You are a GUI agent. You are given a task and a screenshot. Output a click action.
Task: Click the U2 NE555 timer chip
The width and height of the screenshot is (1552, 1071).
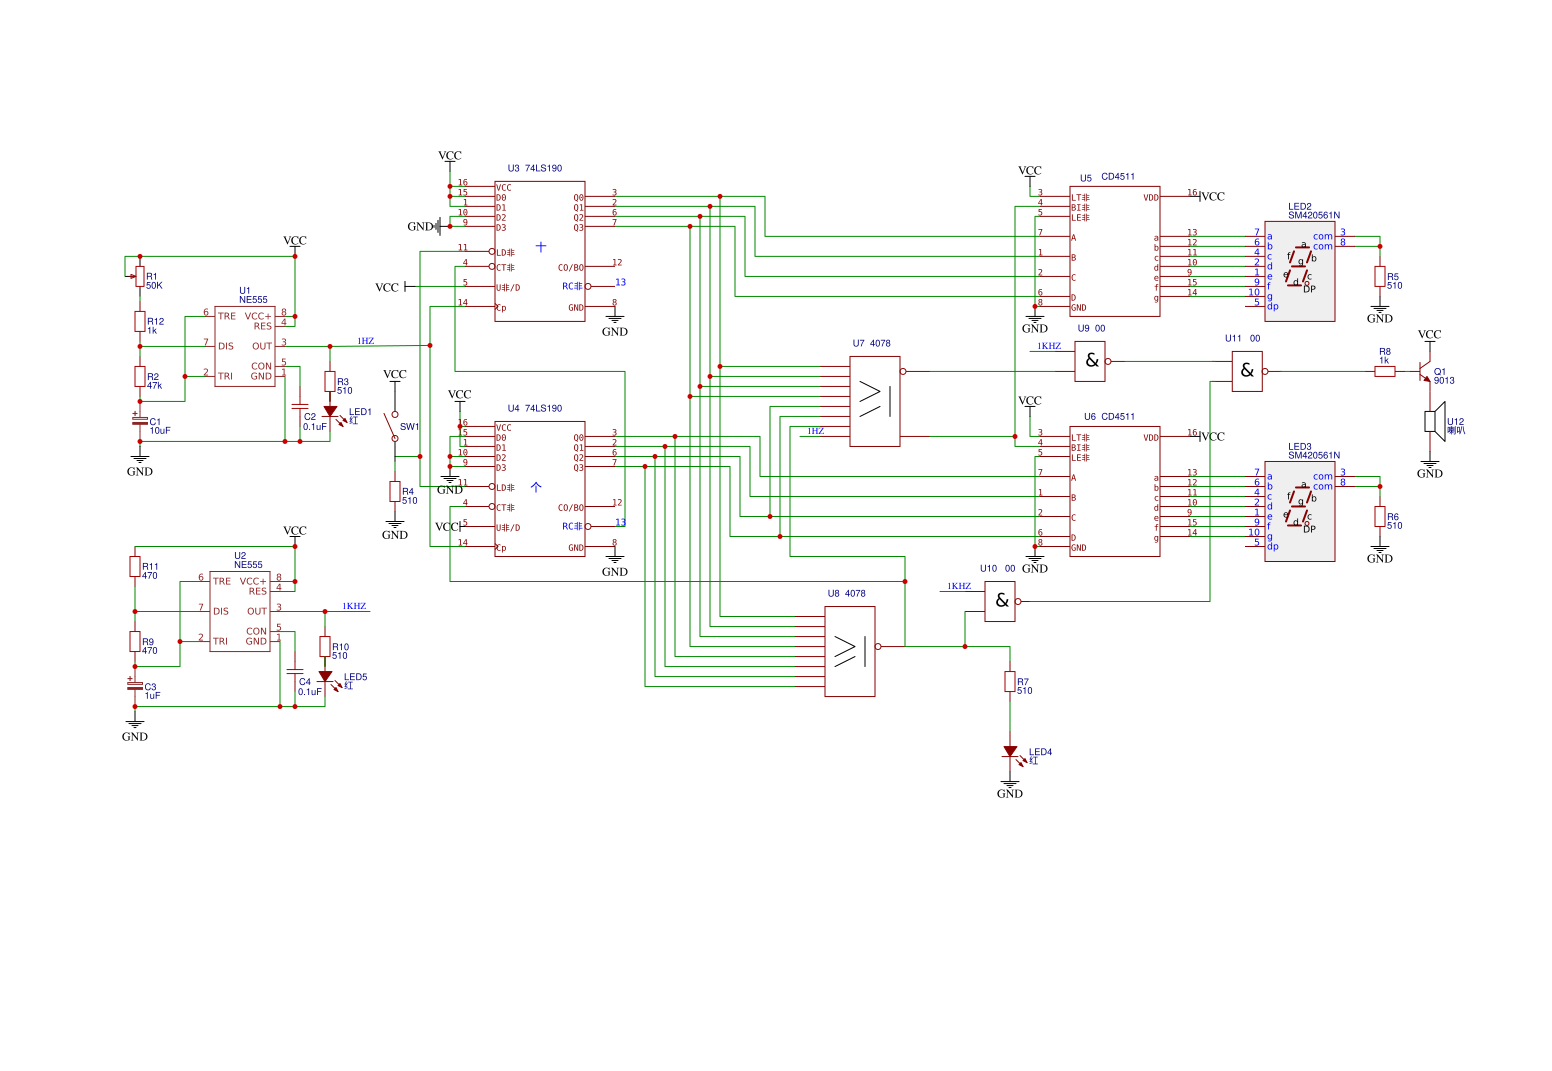coord(240,611)
